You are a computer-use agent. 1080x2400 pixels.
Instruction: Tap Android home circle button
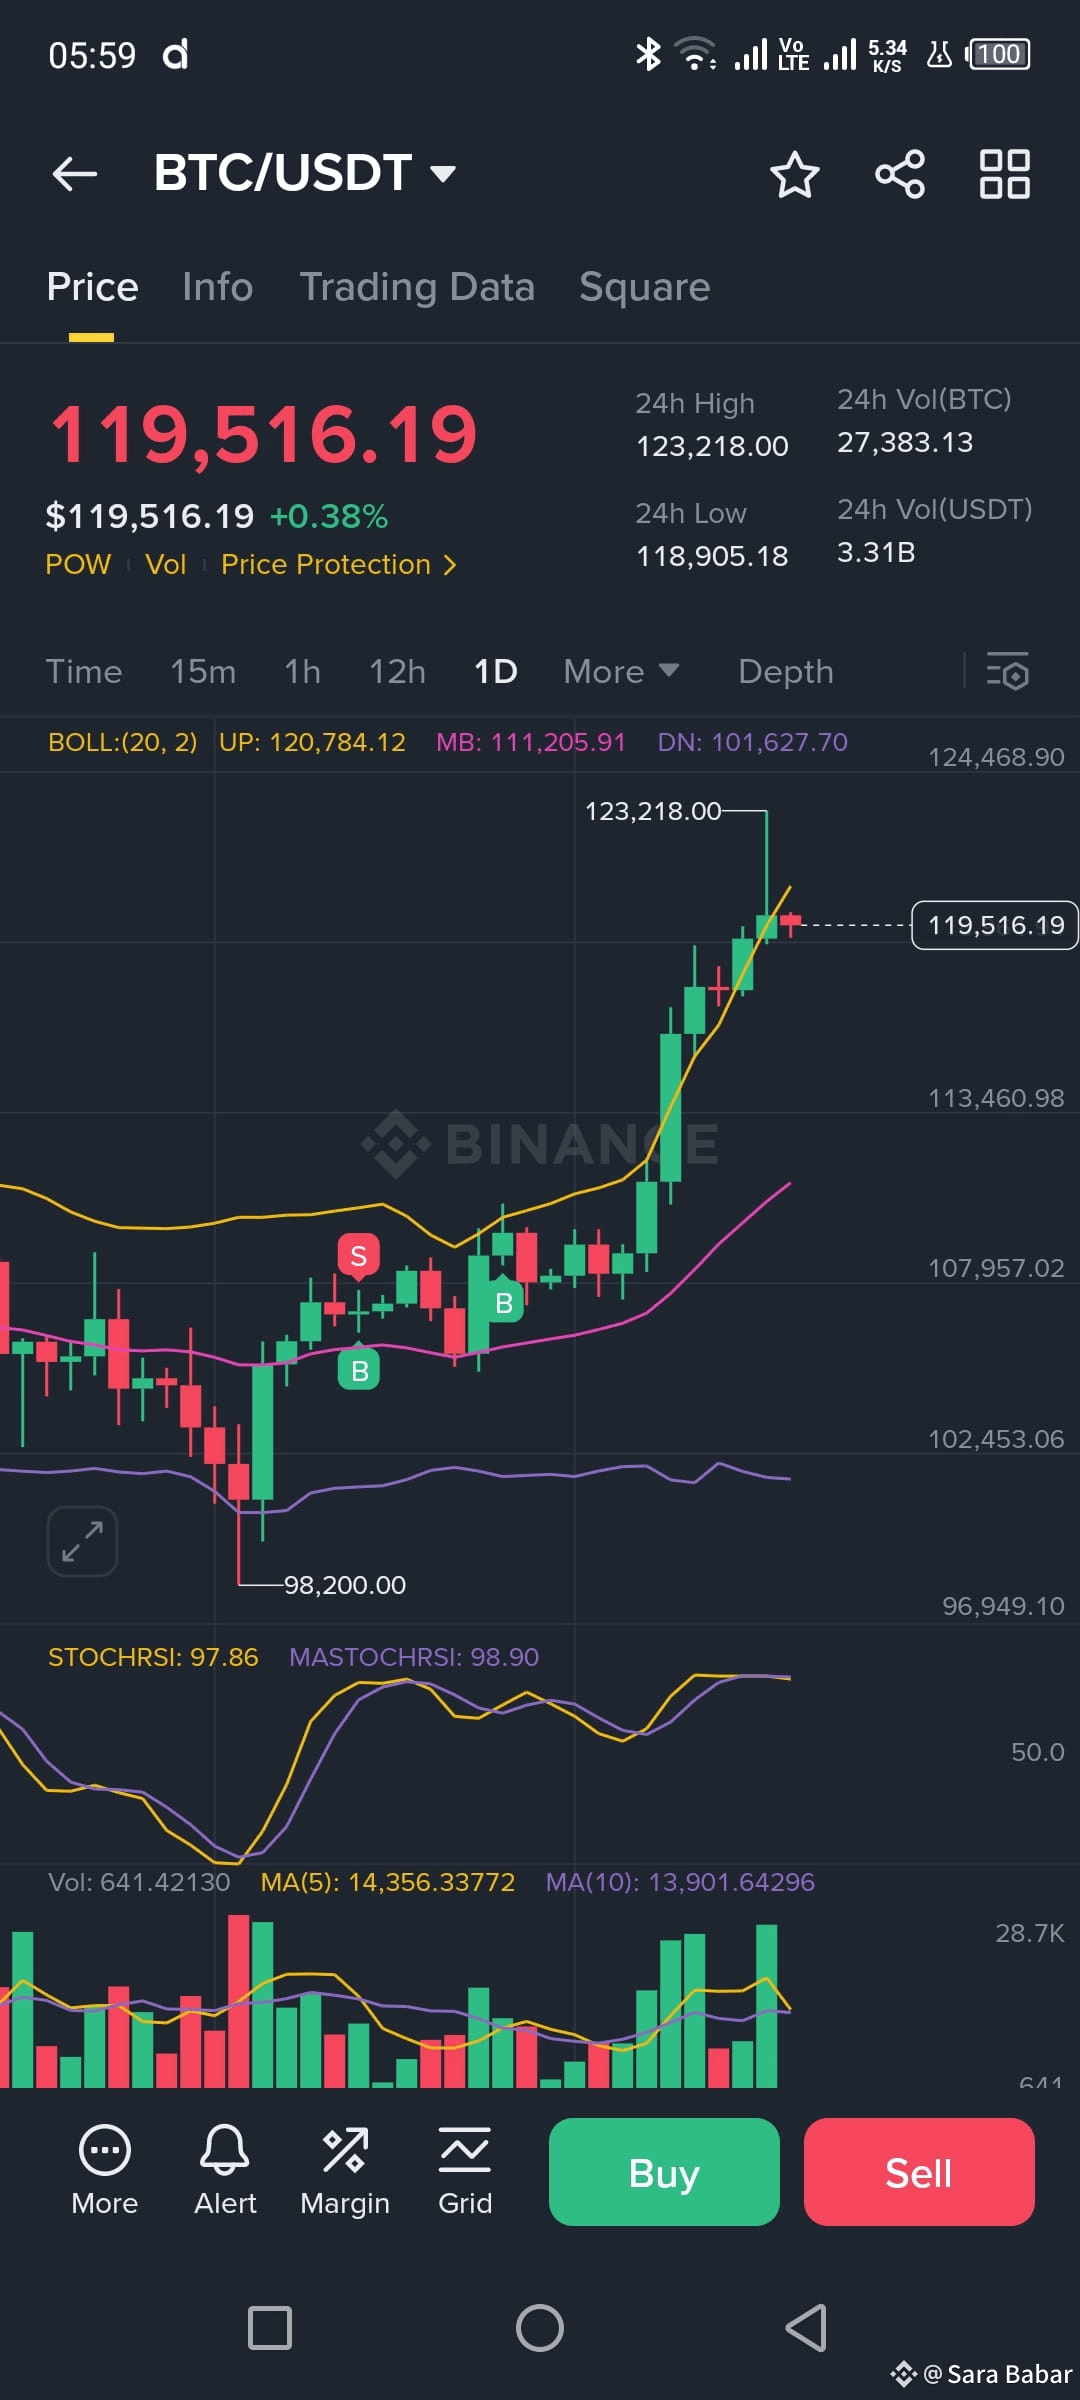[540, 2328]
